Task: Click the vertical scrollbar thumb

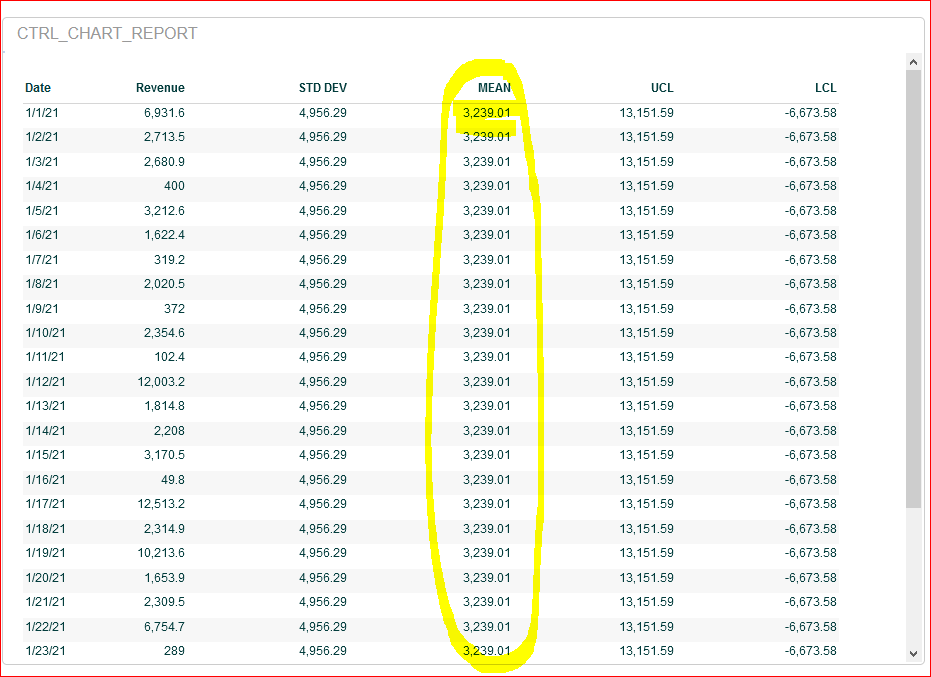Action: tap(913, 289)
